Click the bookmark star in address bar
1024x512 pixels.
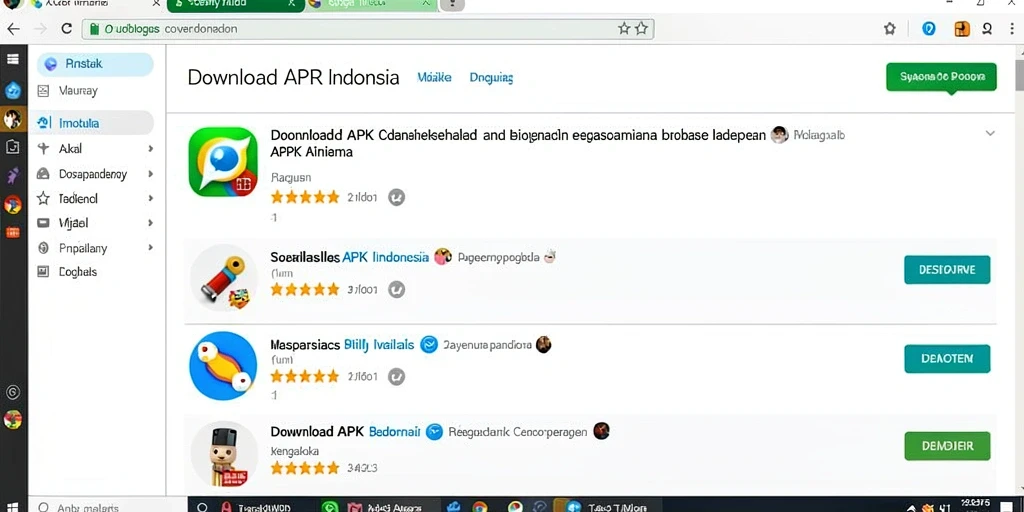point(641,28)
